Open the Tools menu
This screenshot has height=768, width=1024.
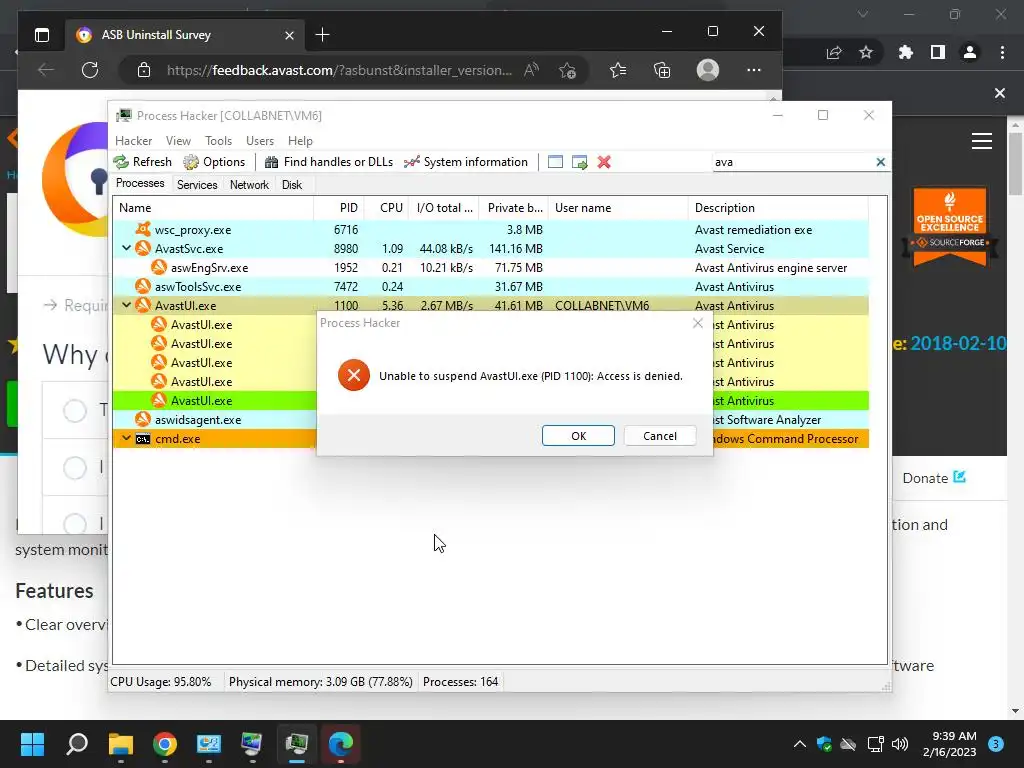[x=218, y=140]
